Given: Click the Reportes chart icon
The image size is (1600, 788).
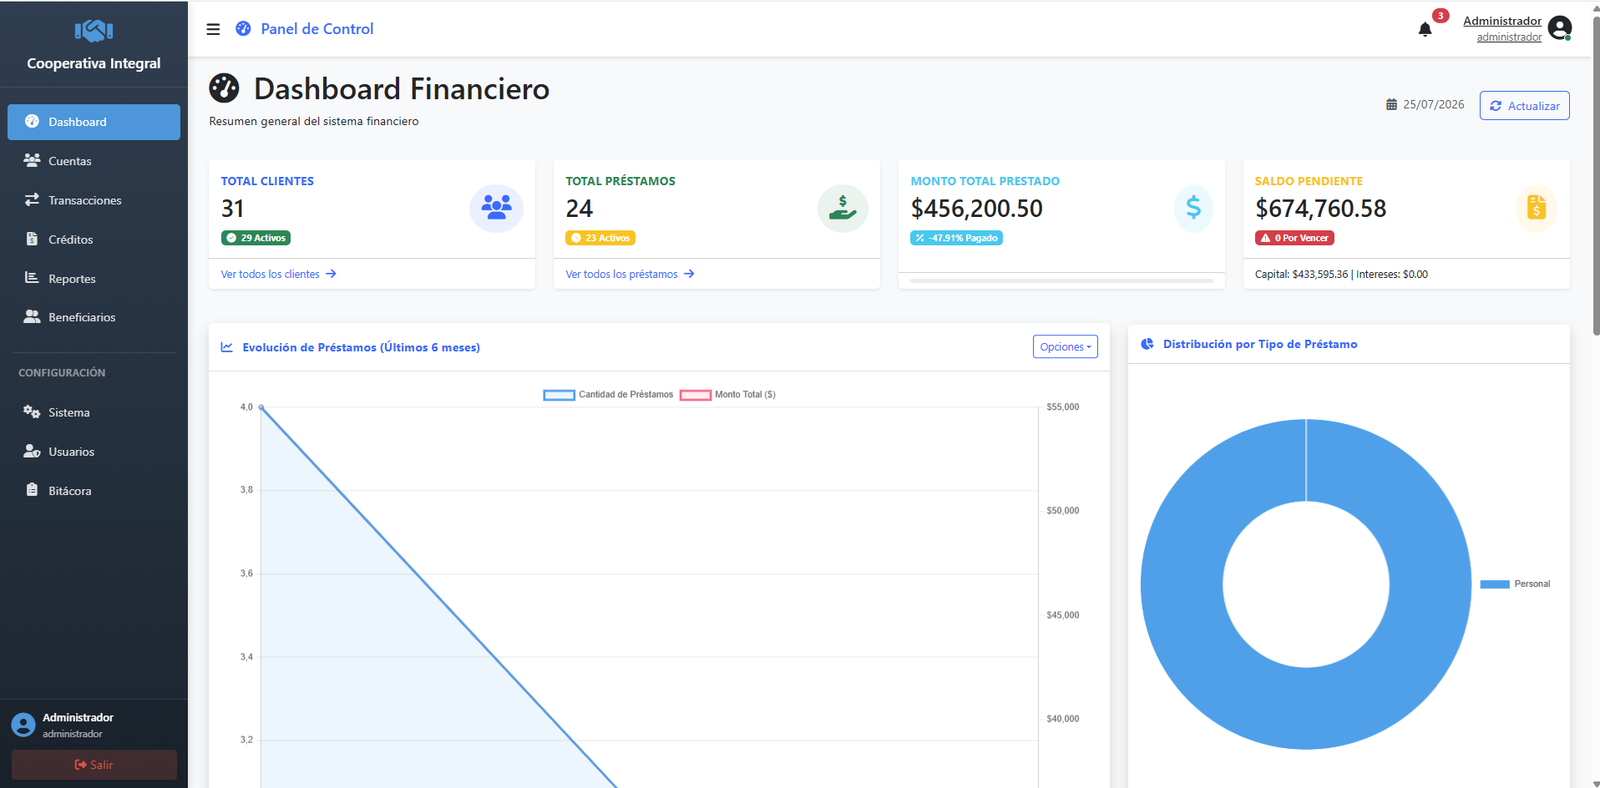Looking at the screenshot, I should pyautogui.click(x=32, y=278).
